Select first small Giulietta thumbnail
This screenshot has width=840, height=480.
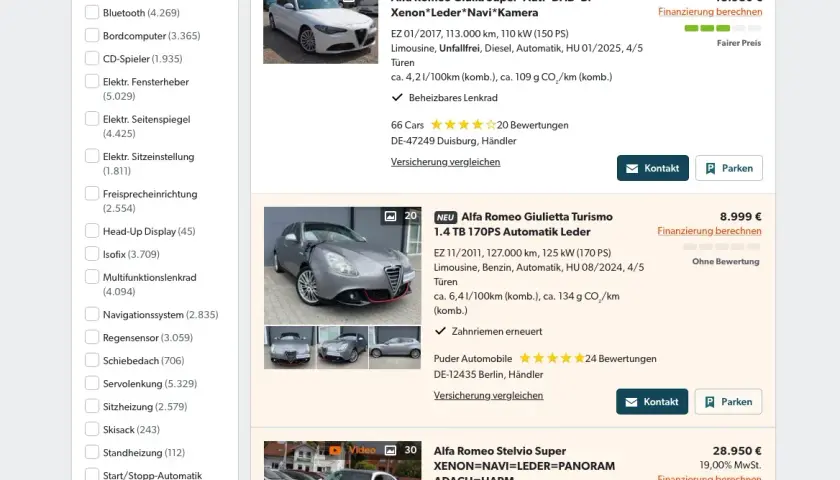289,348
